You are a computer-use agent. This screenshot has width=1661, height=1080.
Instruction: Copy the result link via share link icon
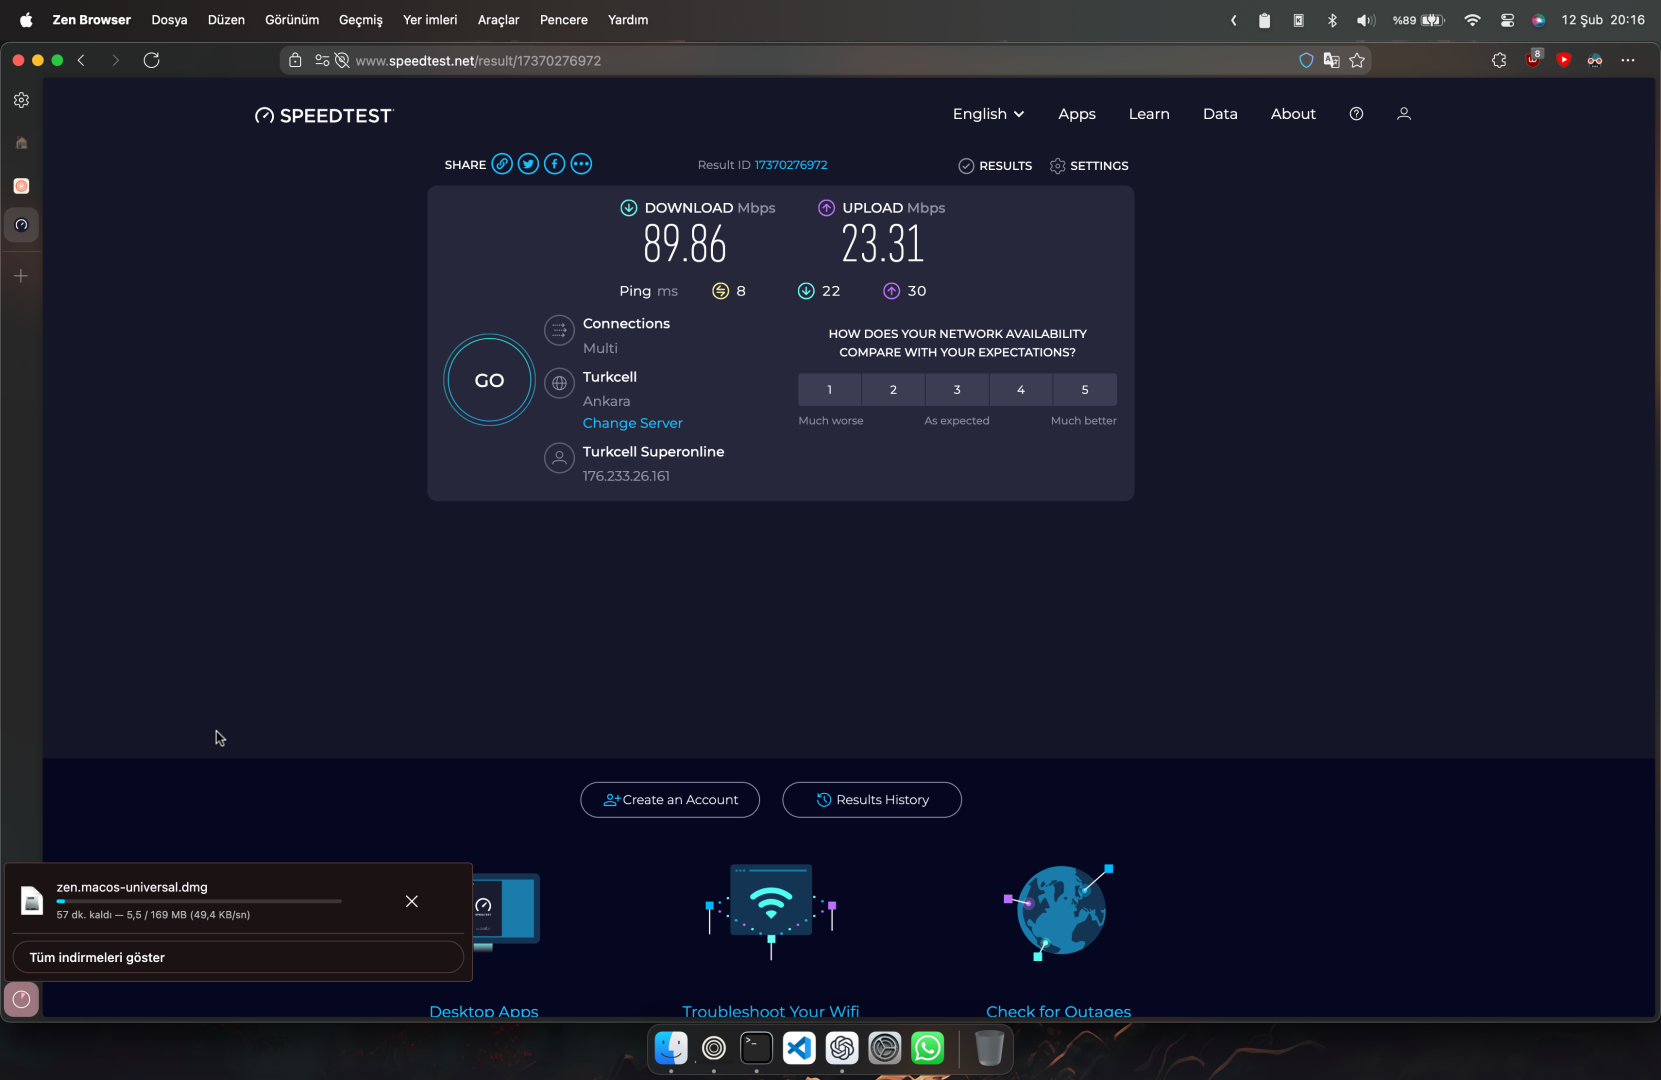(502, 164)
